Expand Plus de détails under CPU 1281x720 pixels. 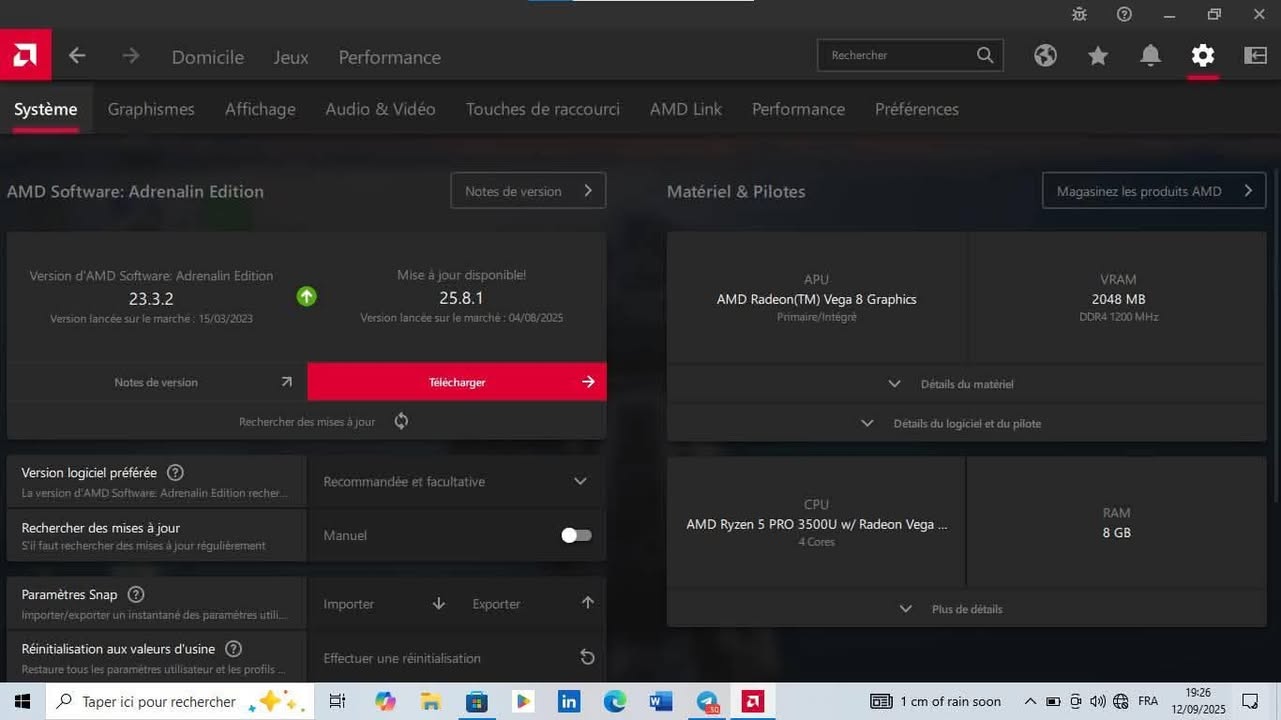pyautogui.click(x=966, y=609)
